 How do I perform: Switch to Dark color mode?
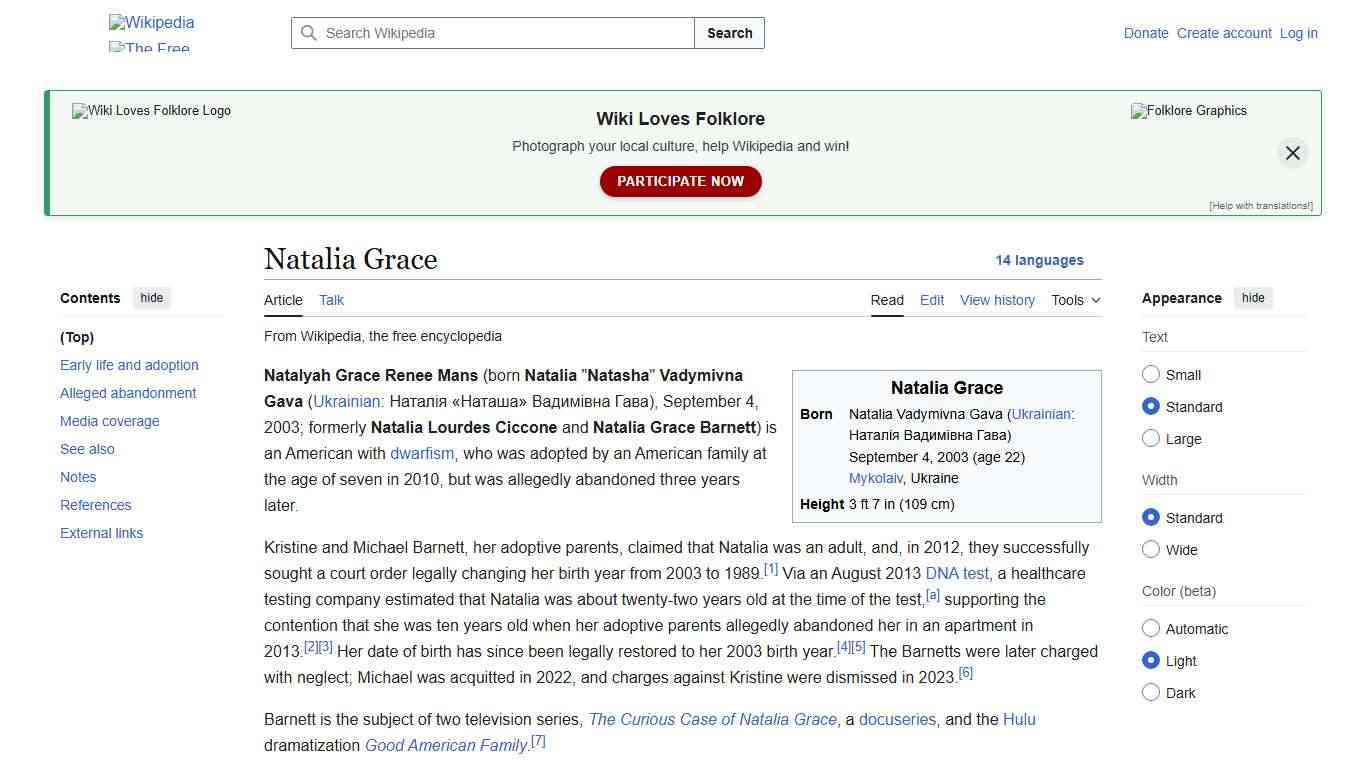click(1151, 692)
